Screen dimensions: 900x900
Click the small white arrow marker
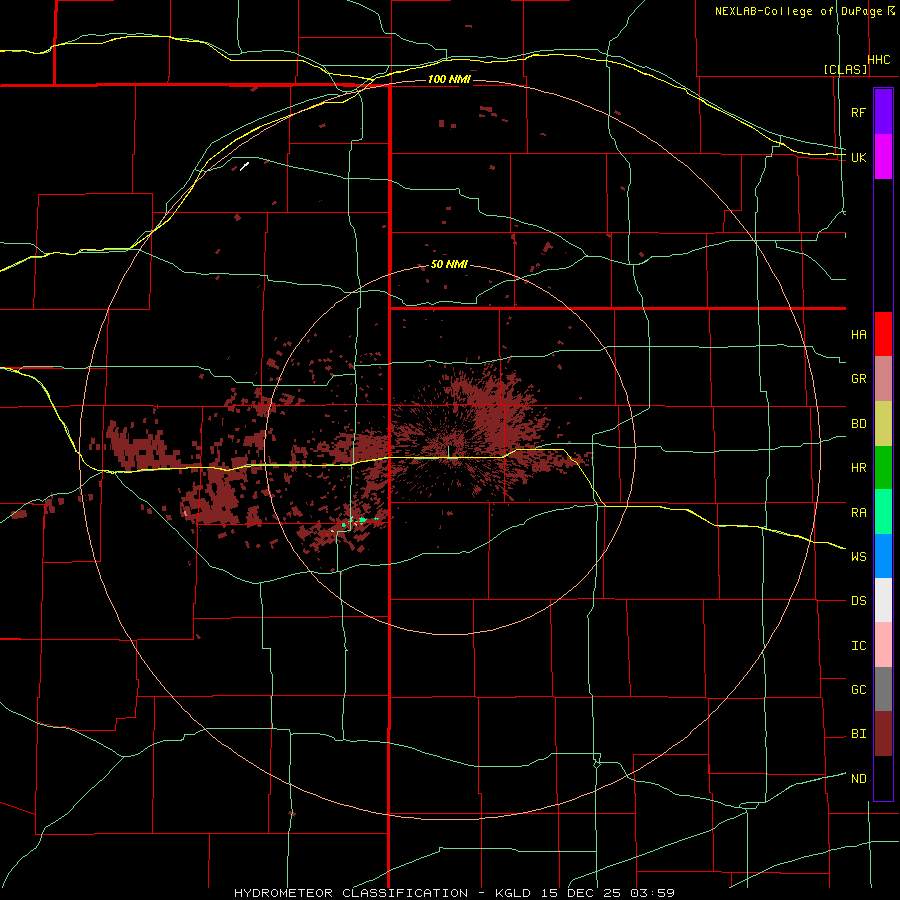245,166
